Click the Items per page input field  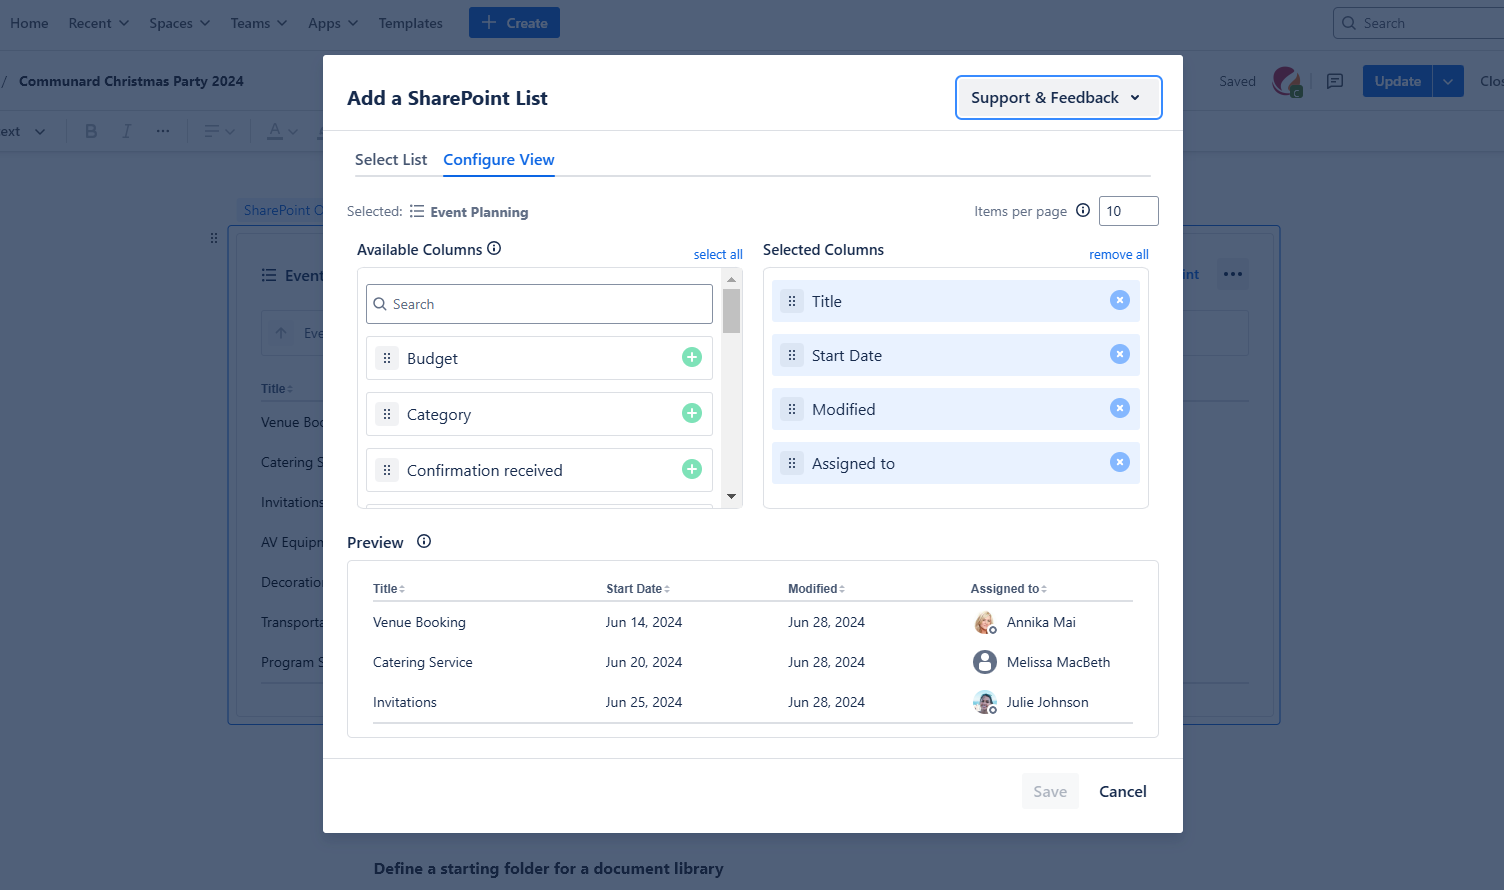(x=1128, y=211)
